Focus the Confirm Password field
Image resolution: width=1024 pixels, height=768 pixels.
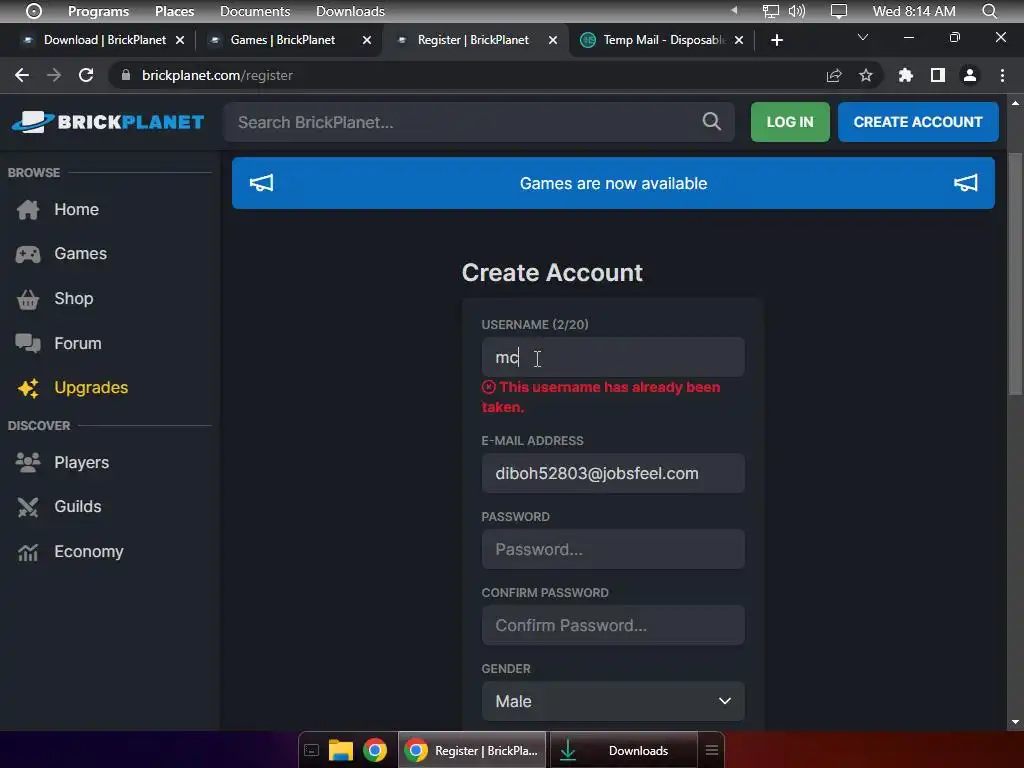613,625
